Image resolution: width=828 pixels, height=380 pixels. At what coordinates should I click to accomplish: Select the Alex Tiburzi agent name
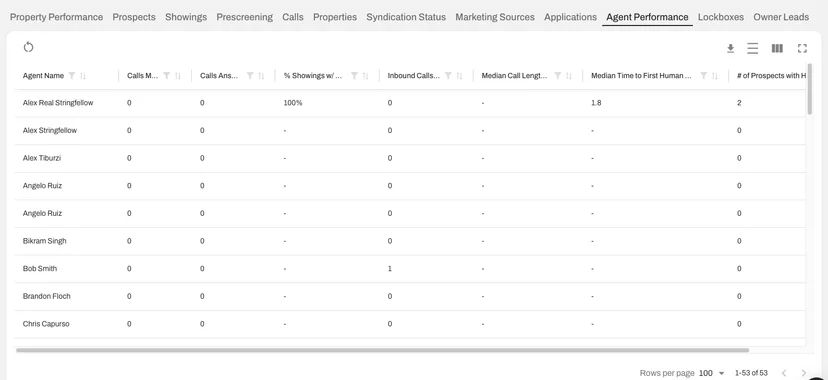coord(42,158)
